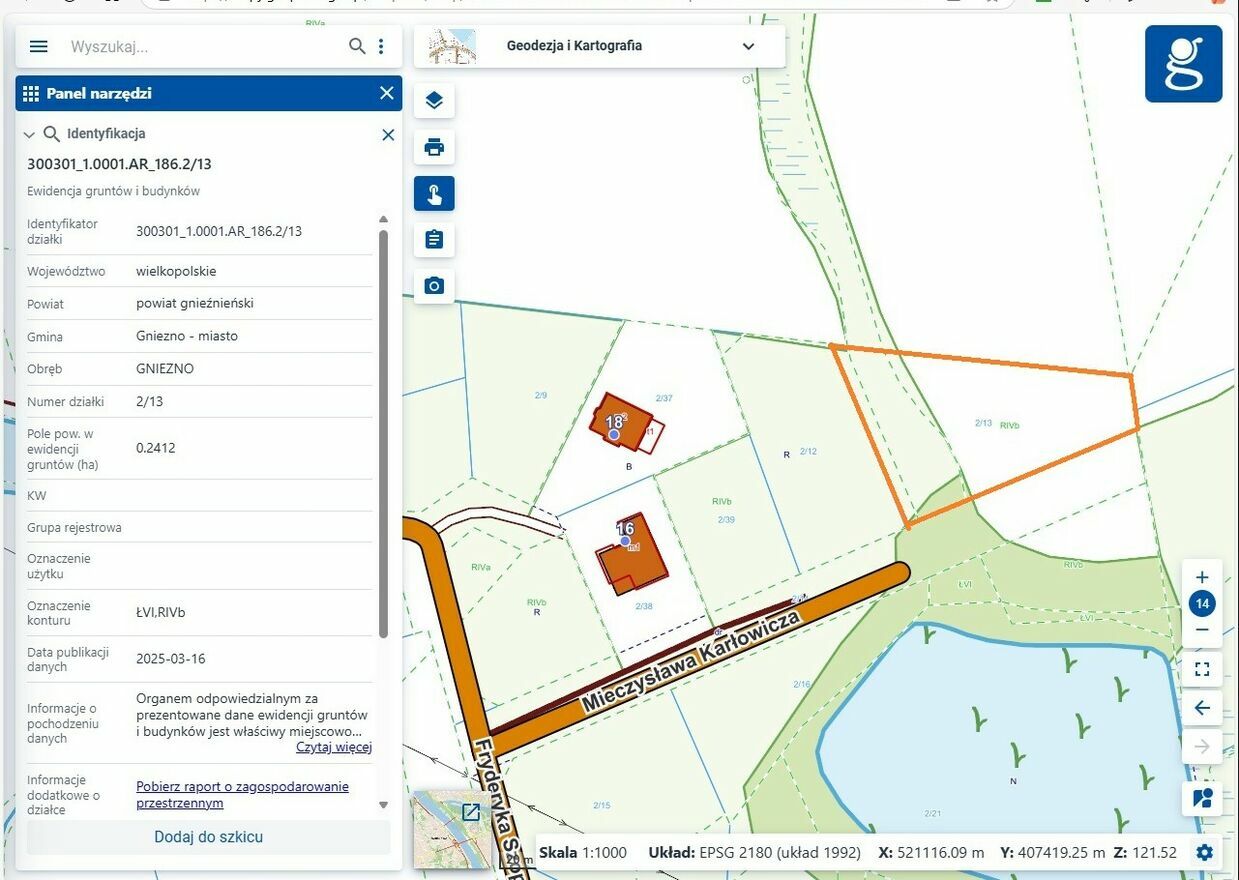Click the Dodaj do szkicu button
1239x880 pixels.
pyautogui.click(x=208, y=837)
